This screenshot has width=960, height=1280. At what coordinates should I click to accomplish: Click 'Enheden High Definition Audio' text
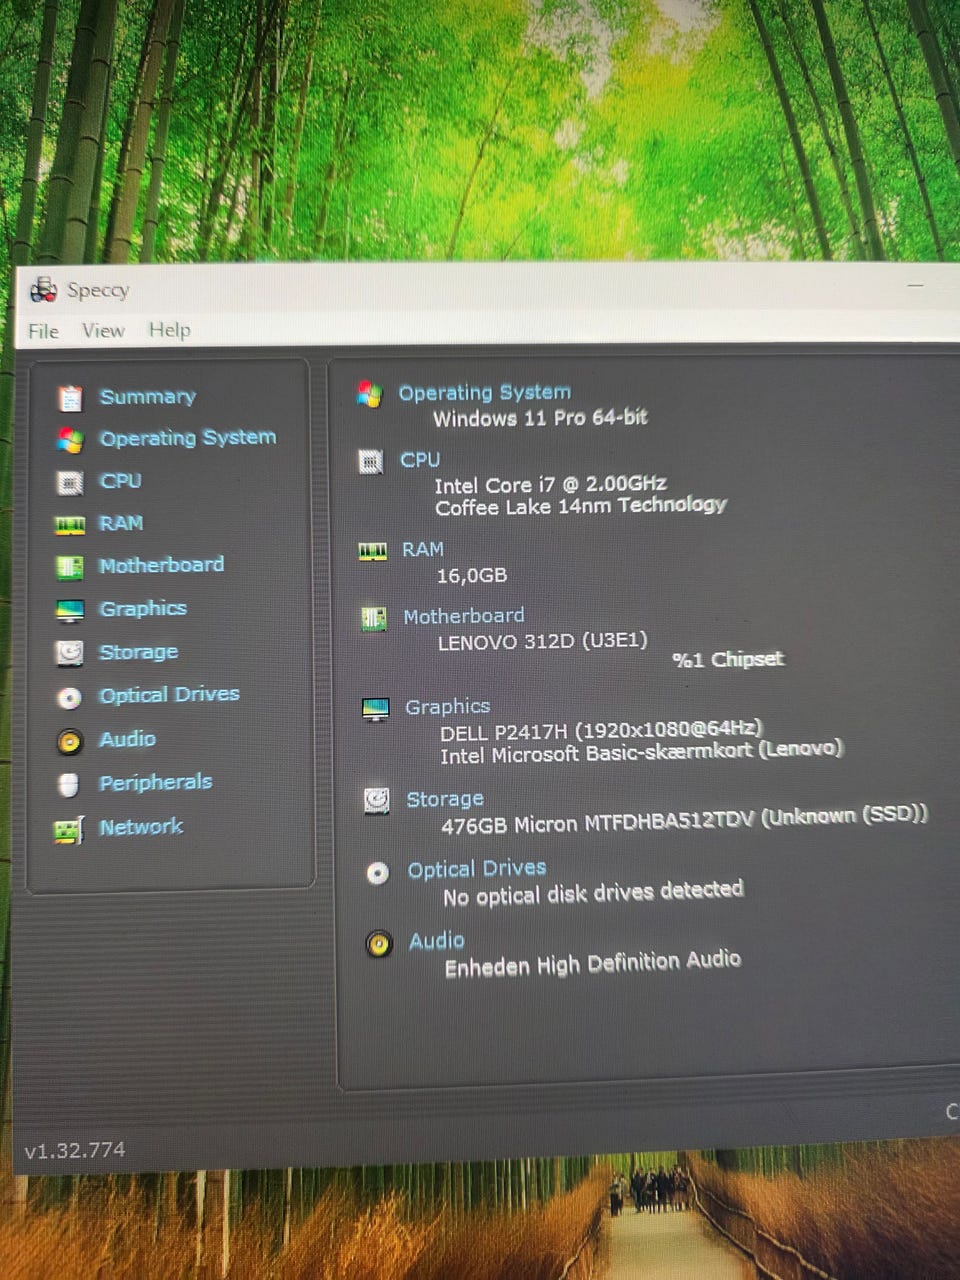592,964
